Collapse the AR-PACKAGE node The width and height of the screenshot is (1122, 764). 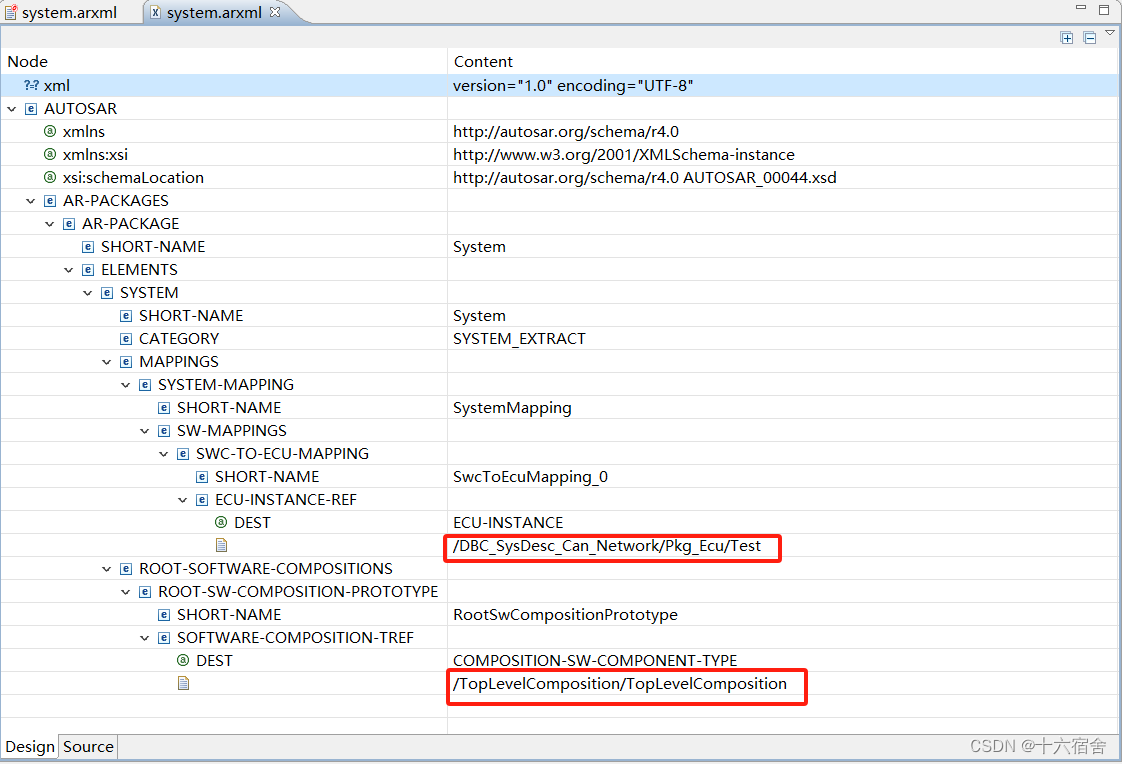pos(49,224)
